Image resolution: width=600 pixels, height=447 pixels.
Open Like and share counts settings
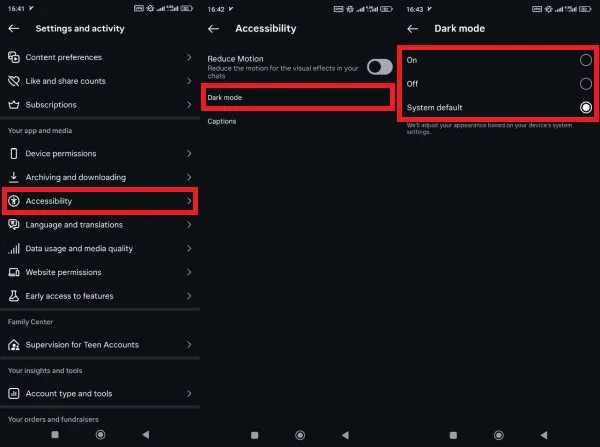coord(100,81)
